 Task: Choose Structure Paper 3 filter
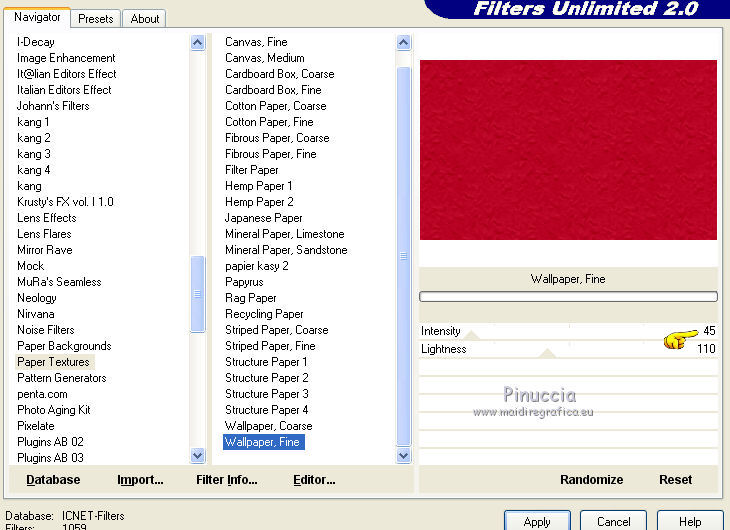267,394
